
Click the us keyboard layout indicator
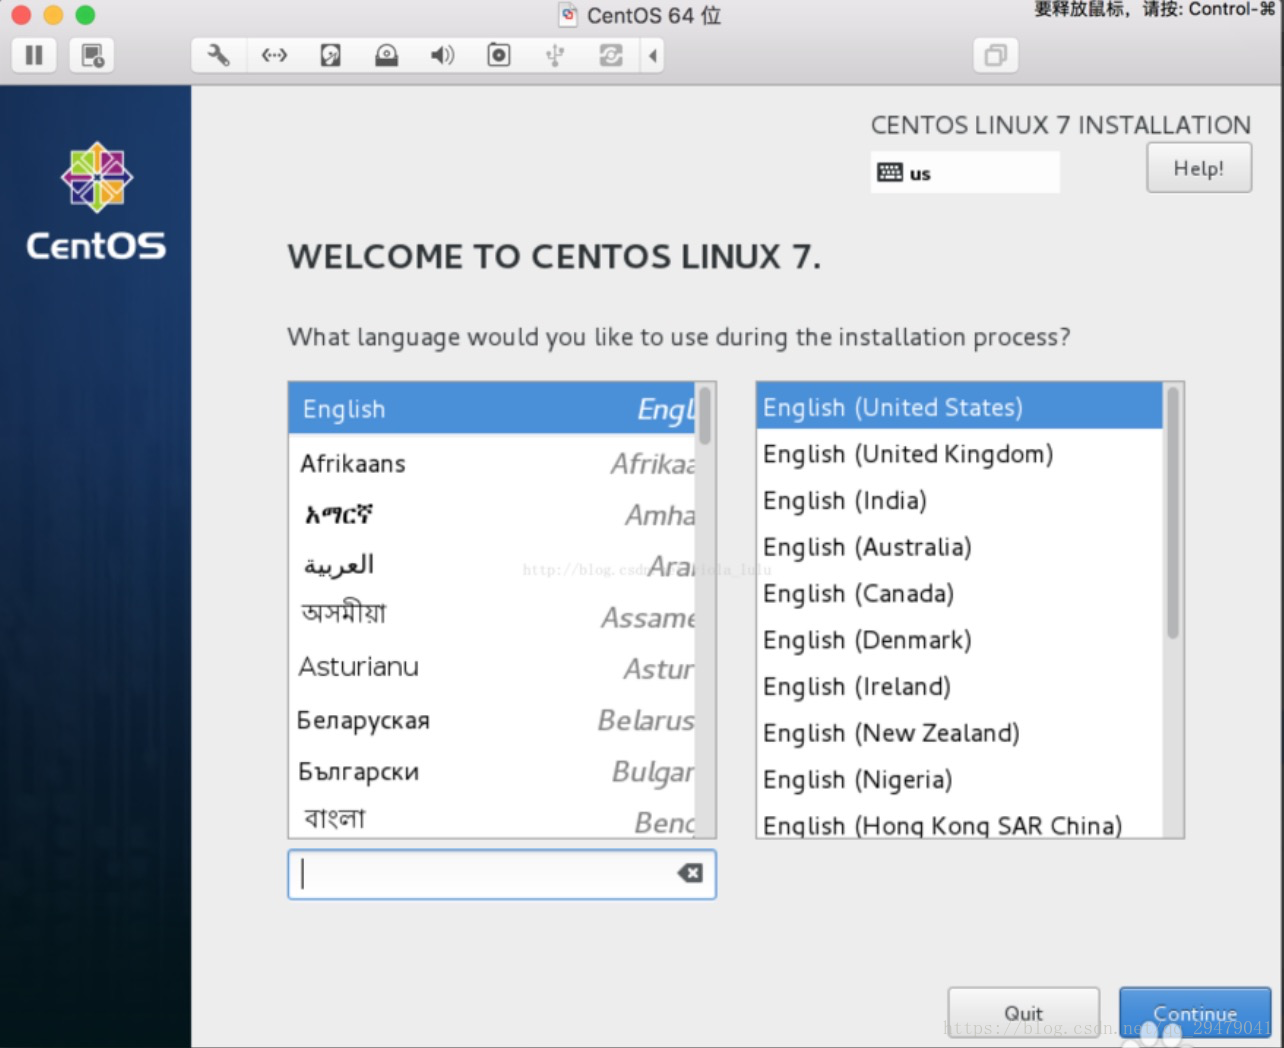(964, 172)
